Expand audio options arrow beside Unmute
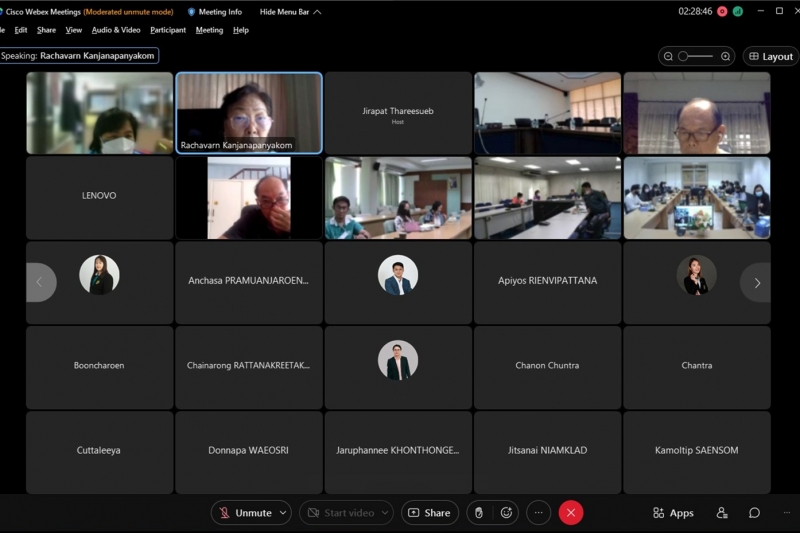The image size is (800, 533). click(x=283, y=513)
